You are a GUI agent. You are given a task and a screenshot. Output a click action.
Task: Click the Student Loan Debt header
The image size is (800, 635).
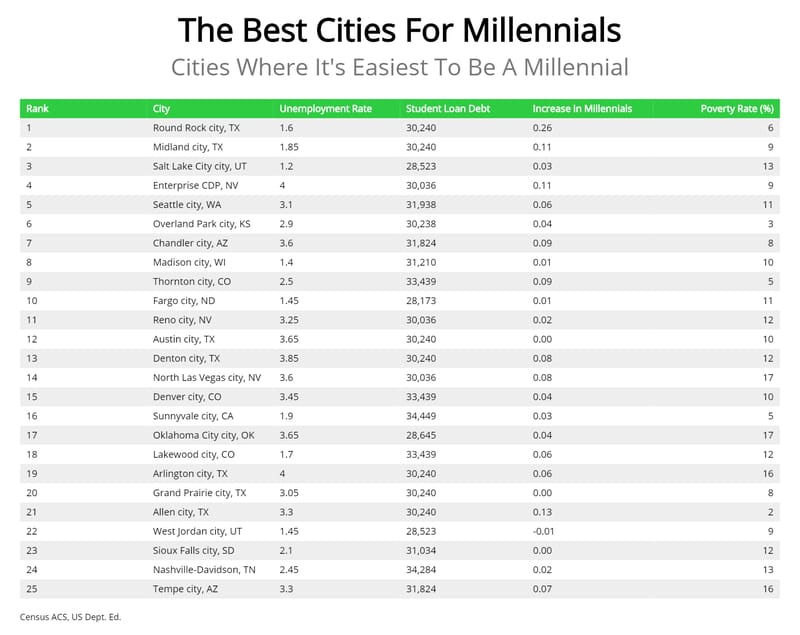point(446,108)
